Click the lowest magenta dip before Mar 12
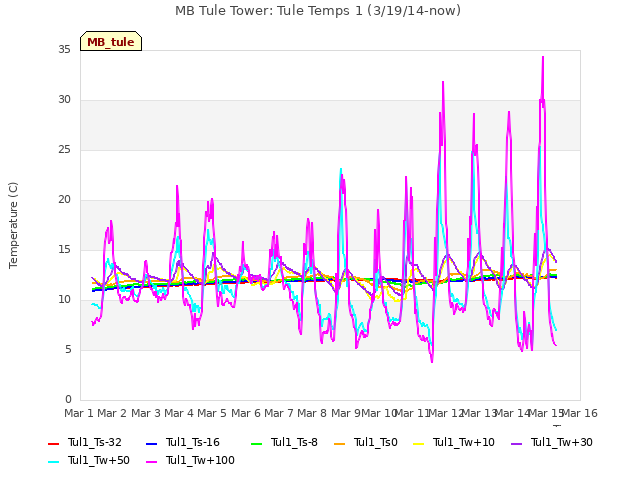640x480 pixels. [432, 362]
